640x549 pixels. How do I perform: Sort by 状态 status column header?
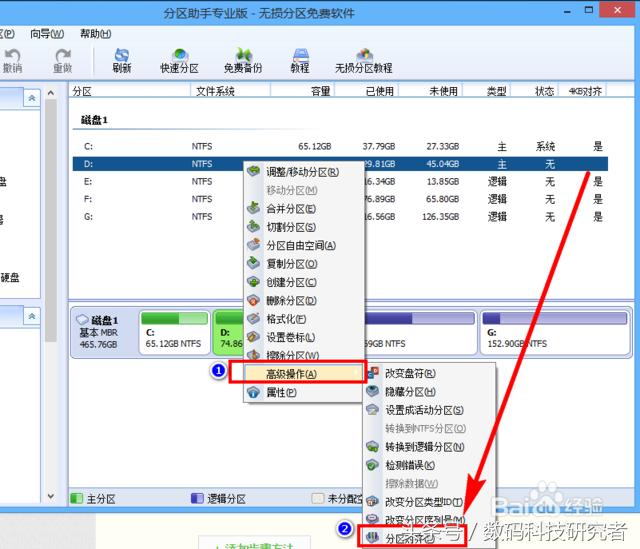[534, 91]
